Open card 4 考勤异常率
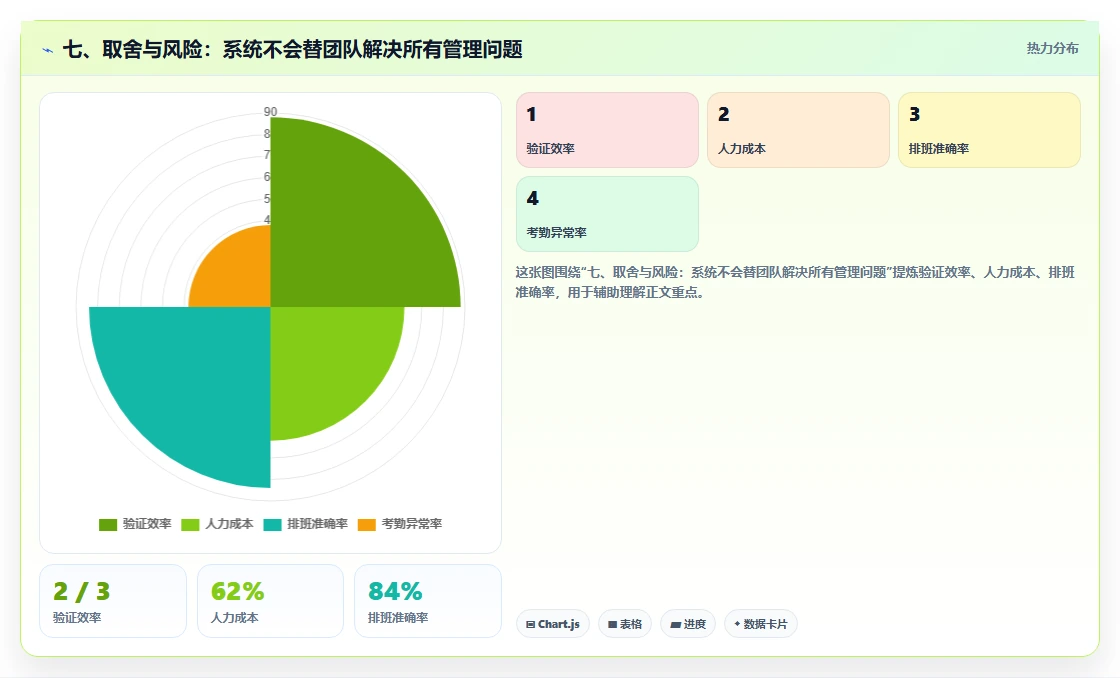The image size is (1120, 678). 607,214
